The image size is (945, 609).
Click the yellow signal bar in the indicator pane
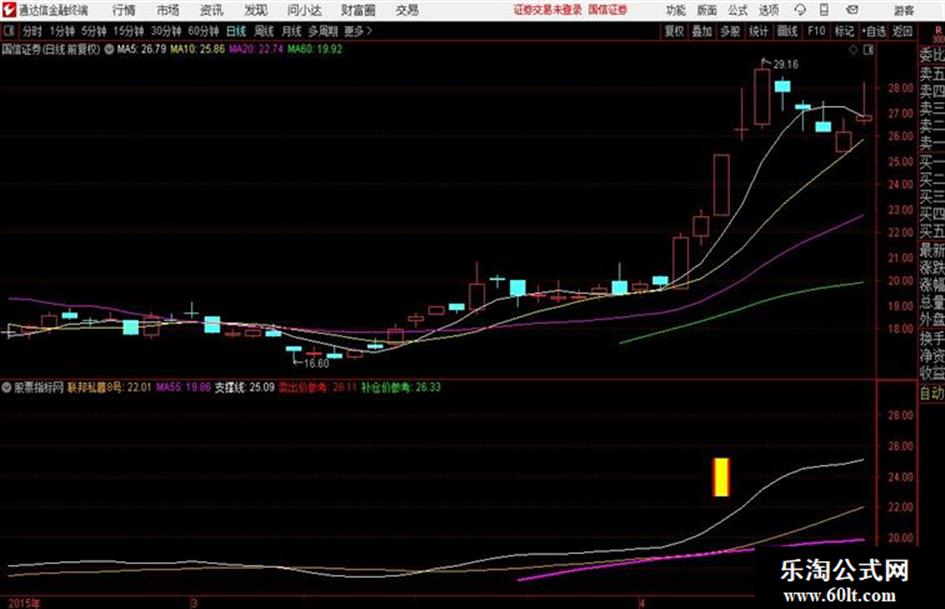721,477
